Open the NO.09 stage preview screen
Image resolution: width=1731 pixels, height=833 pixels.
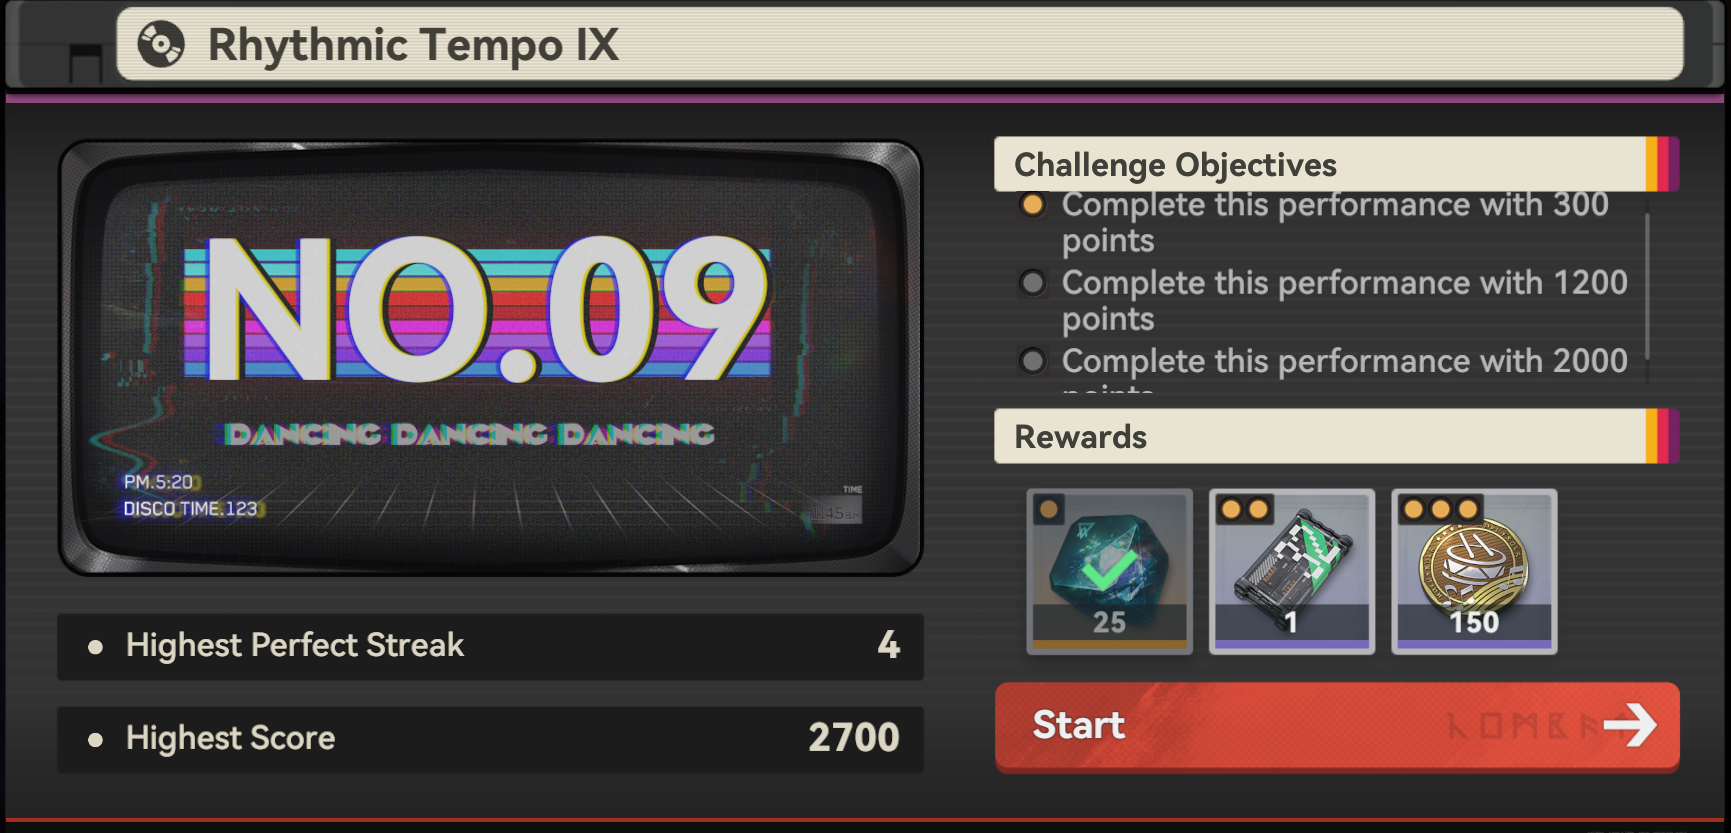(490, 358)
